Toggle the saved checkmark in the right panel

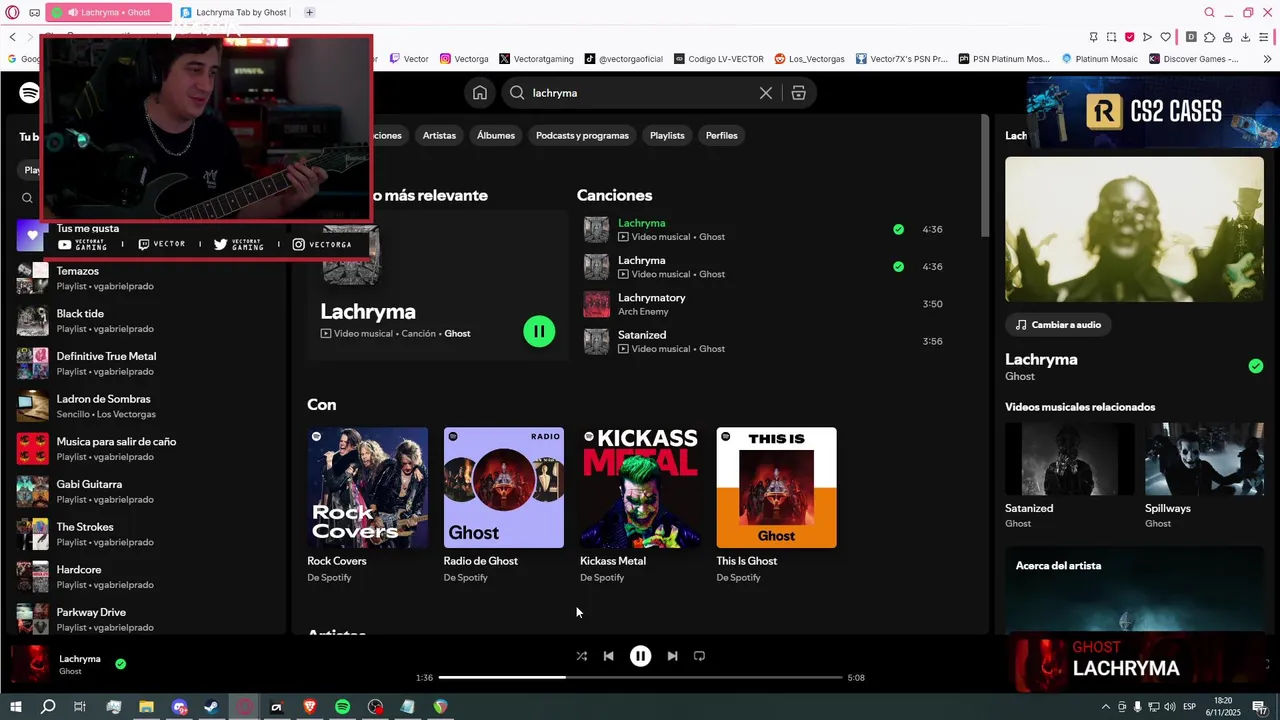point(1255,366)
